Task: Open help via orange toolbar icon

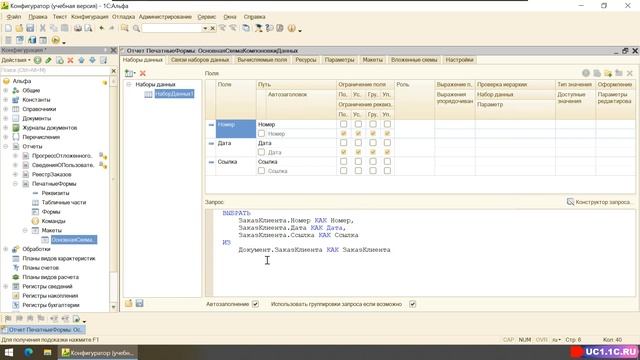Action: click(x=291, y=28)
